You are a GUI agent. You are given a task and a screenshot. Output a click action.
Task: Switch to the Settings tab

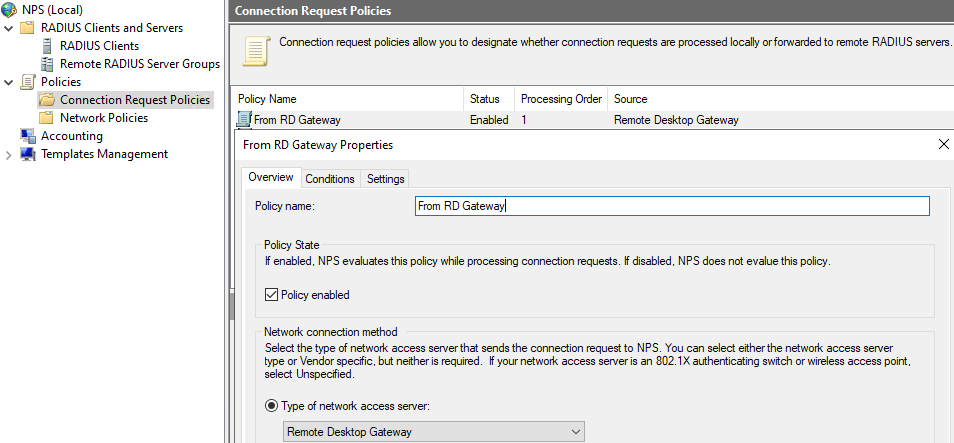pos(386,179)
